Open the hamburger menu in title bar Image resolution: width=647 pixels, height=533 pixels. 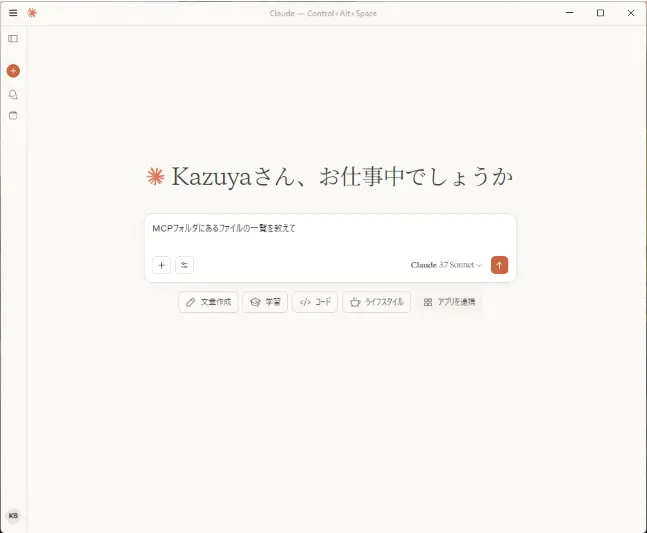[13, 13]
